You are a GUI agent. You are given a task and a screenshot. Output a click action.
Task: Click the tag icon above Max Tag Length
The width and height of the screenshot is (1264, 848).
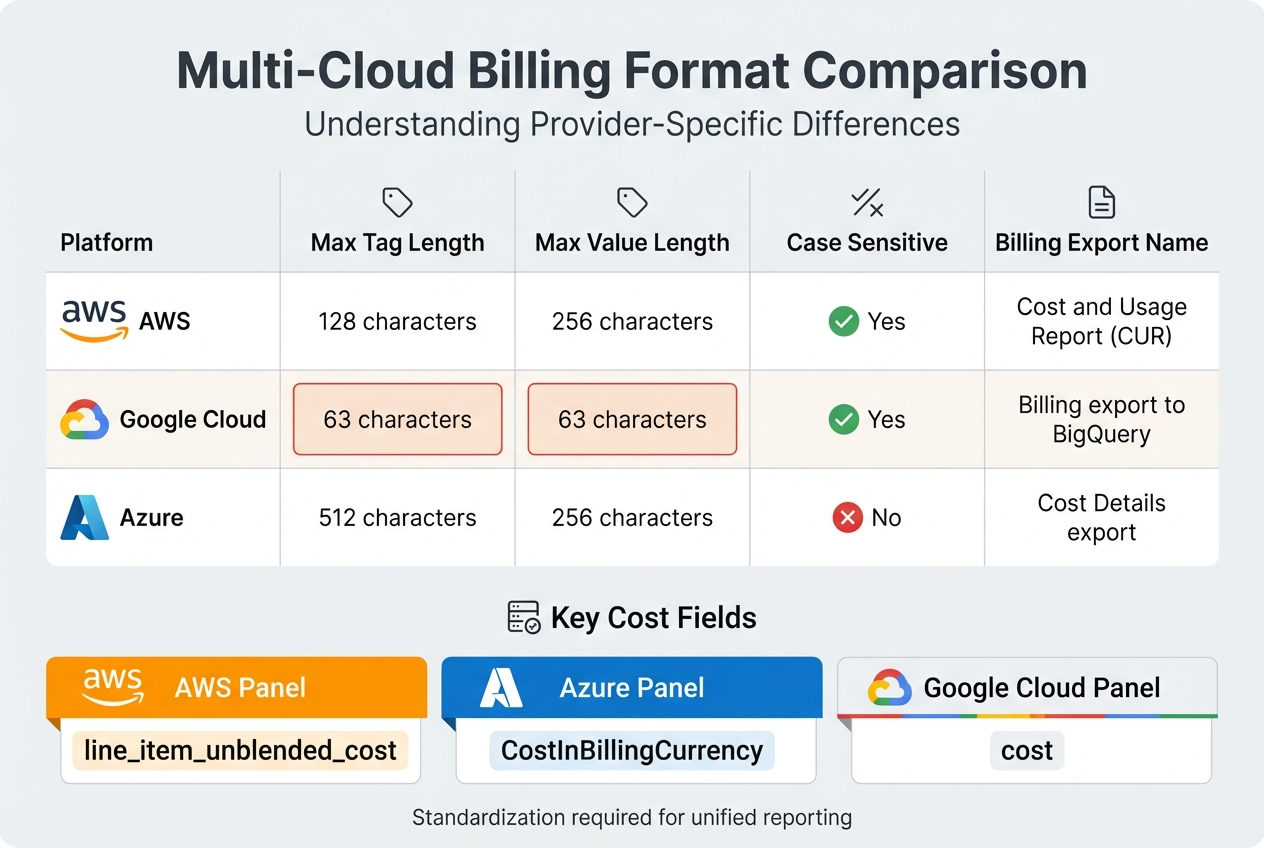point(397,203)
